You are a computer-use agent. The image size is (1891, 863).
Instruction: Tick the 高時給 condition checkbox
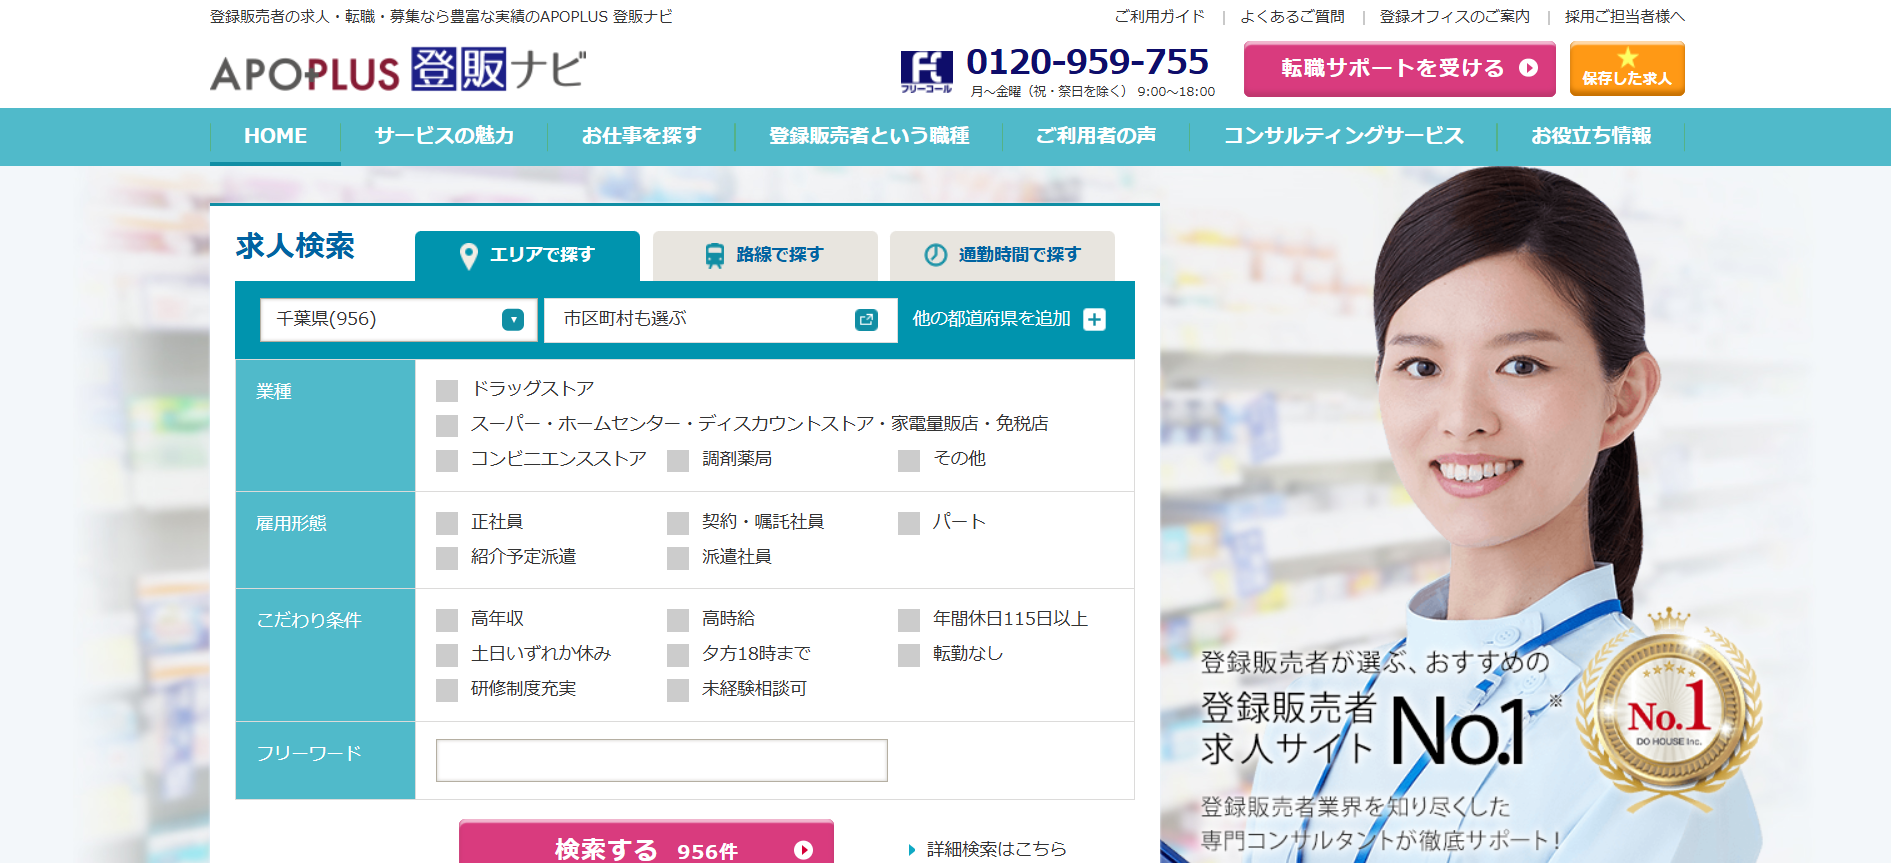click(x=678, y=620)
